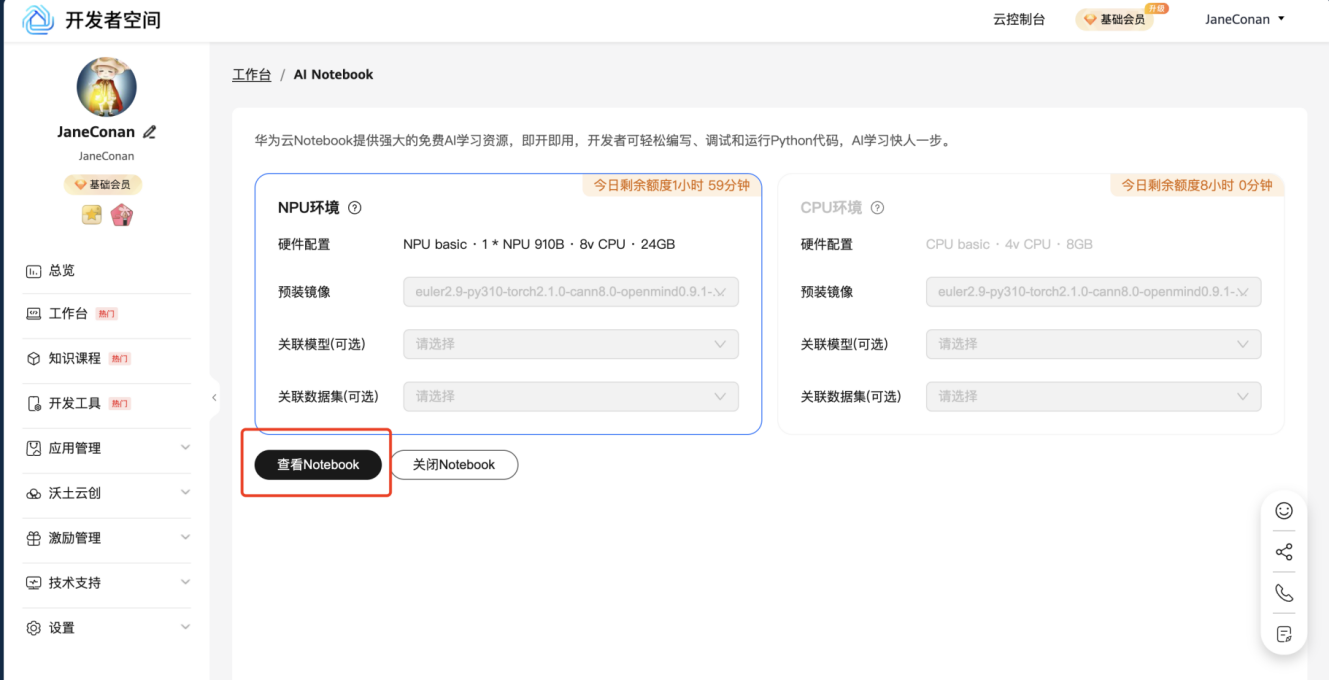Click the 激励管理 gift icon
The image size is (1330, 681).
33,539
